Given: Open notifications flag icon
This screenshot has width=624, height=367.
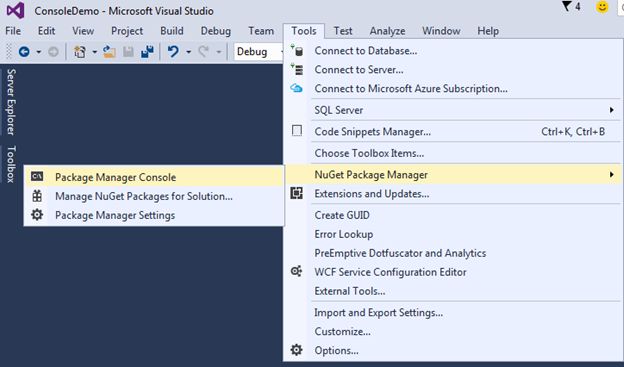Looking at the screenshot, I should click(566, 6).
